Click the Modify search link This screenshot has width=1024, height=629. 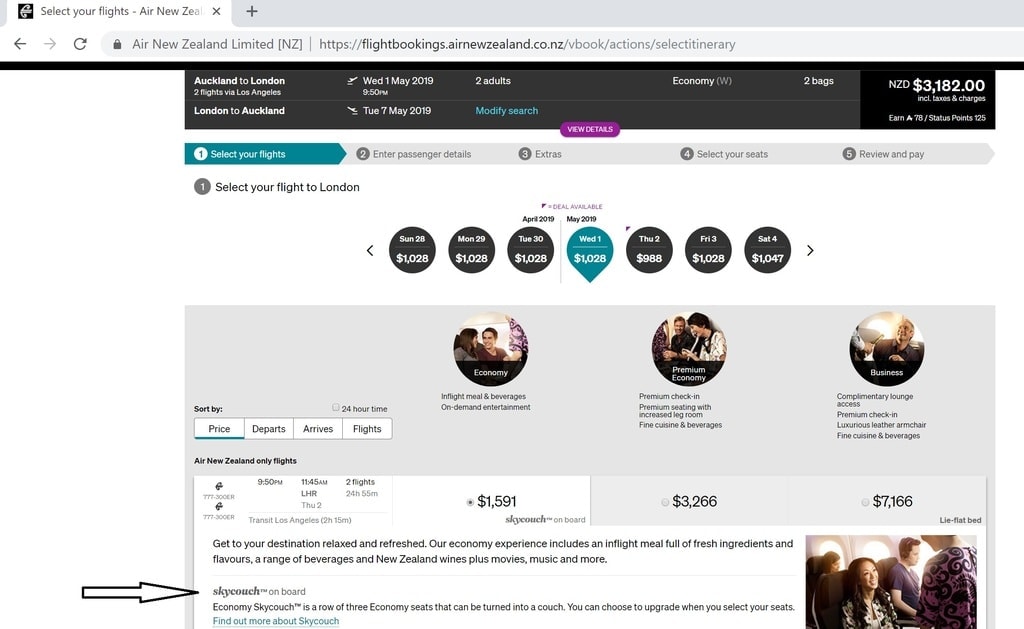pos(507,110)
